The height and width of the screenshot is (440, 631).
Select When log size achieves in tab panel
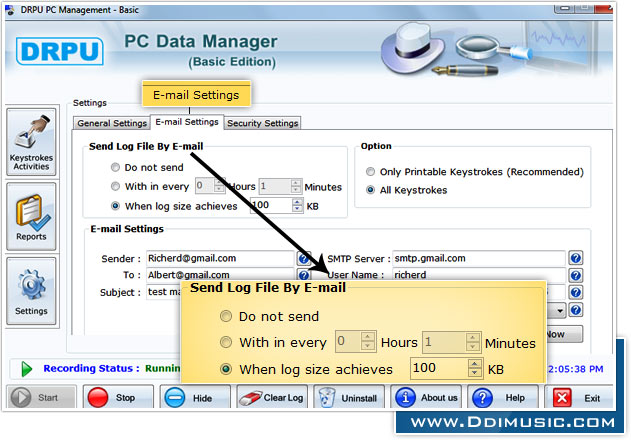point(115,206)
